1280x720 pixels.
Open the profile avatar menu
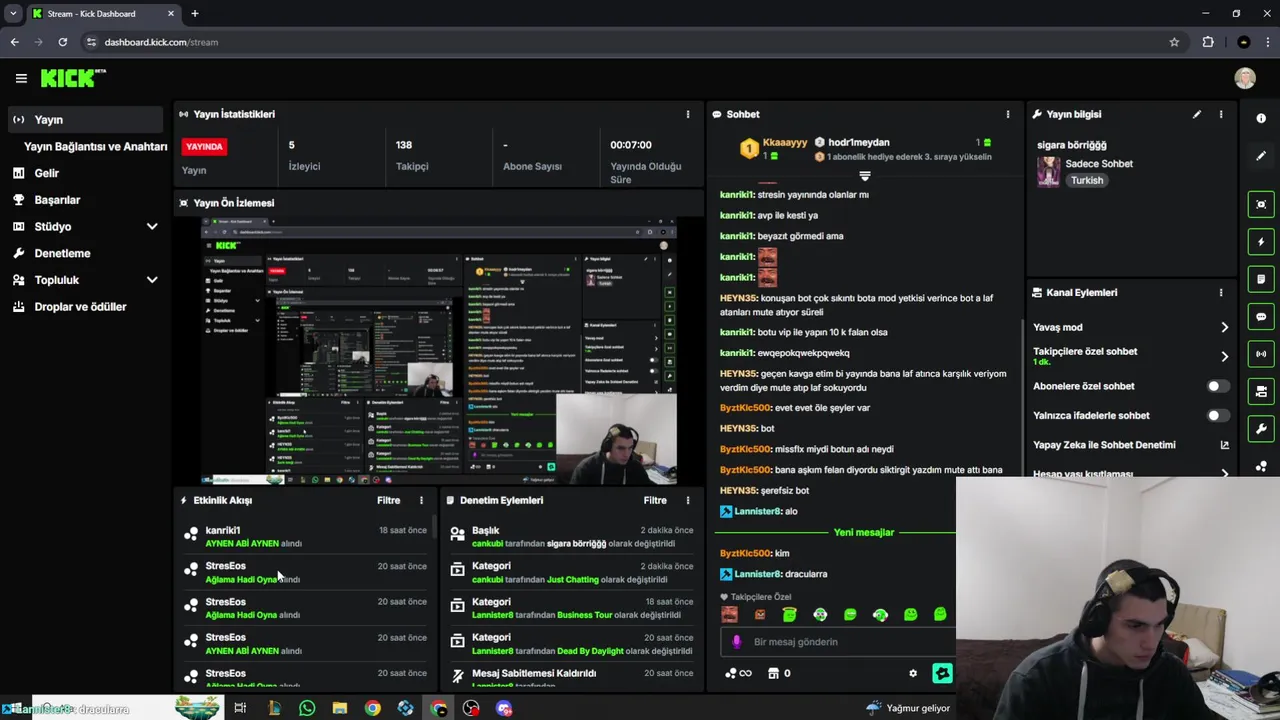pos(1245,78)
